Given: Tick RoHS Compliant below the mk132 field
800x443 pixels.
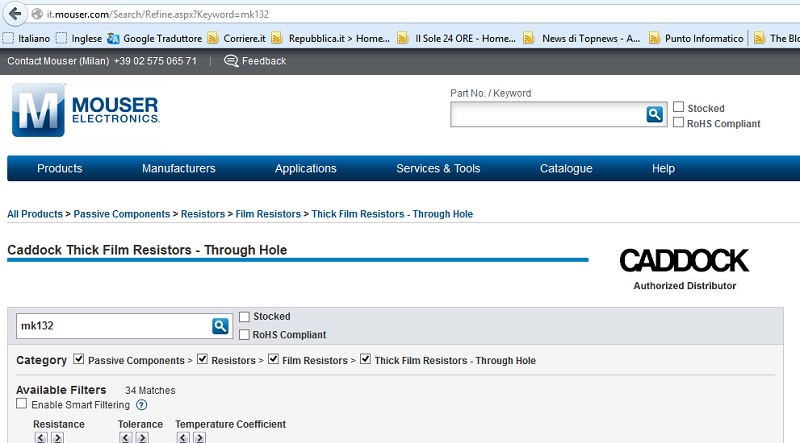Looking at the screenshot, I should [x=244, y=334].
